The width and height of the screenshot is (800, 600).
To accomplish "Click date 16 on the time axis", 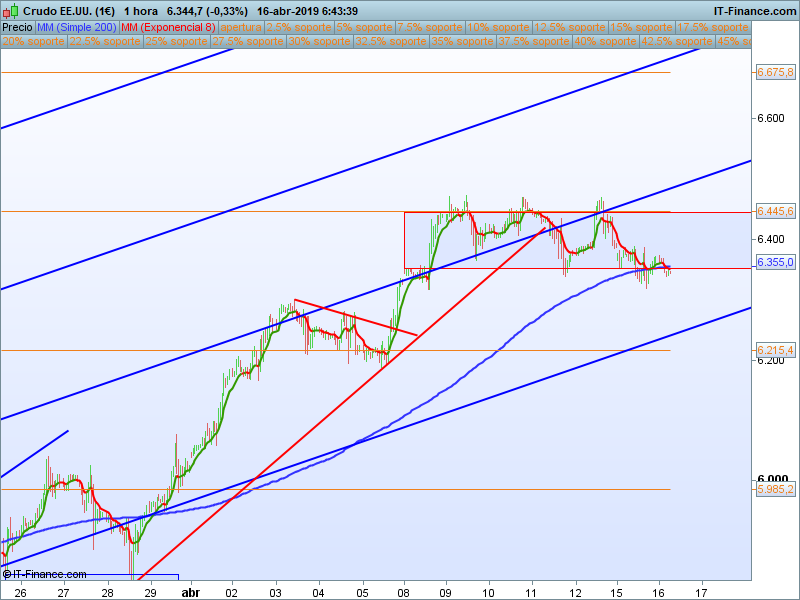I will pos(659,592).
